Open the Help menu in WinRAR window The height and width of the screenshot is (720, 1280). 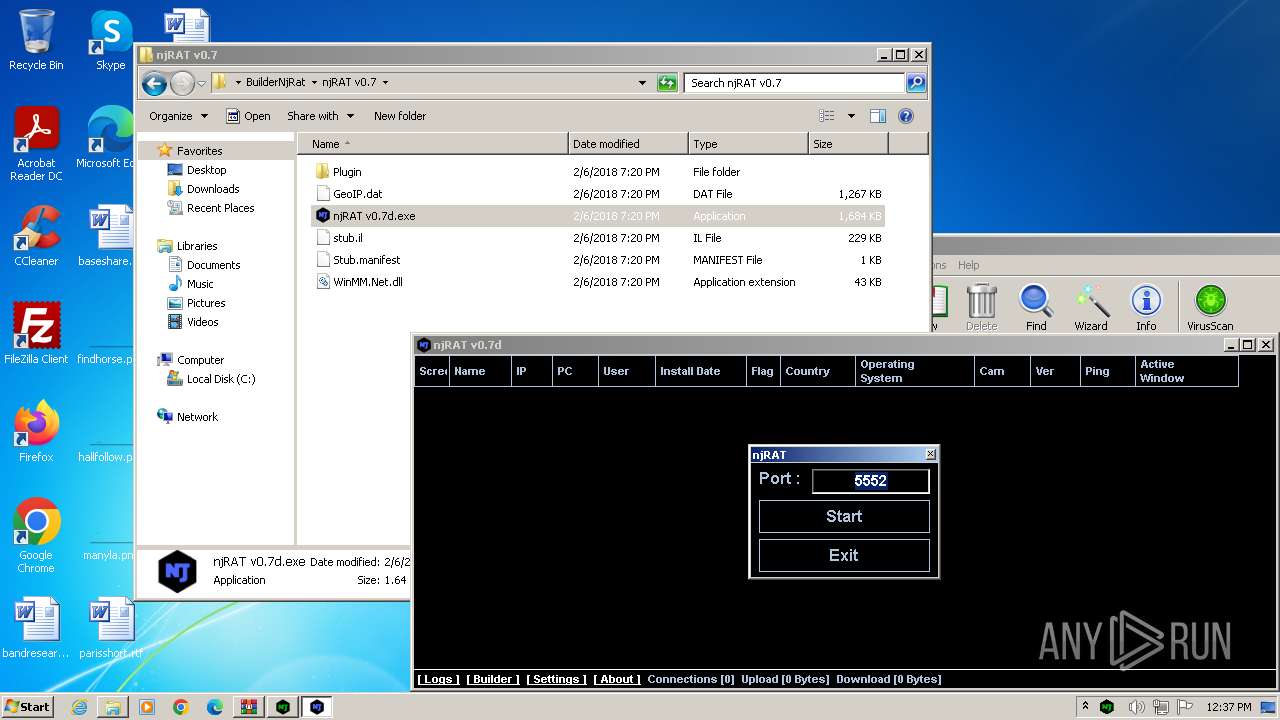coord(968,265)
